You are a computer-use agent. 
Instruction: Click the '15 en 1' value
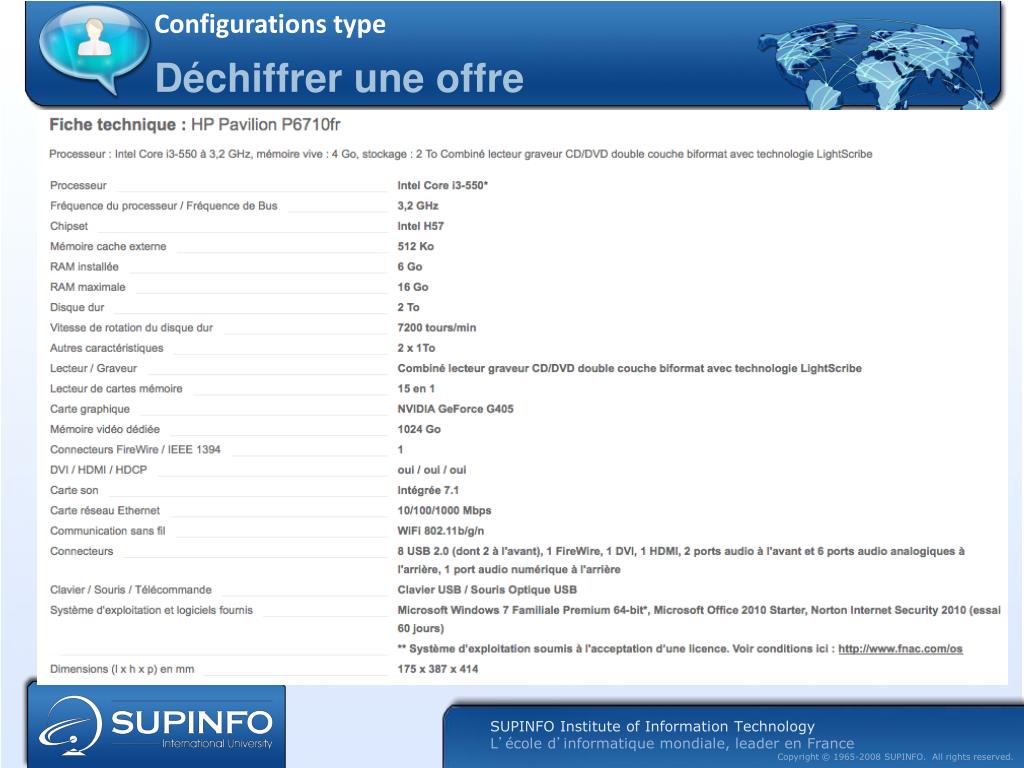[416, 389]
